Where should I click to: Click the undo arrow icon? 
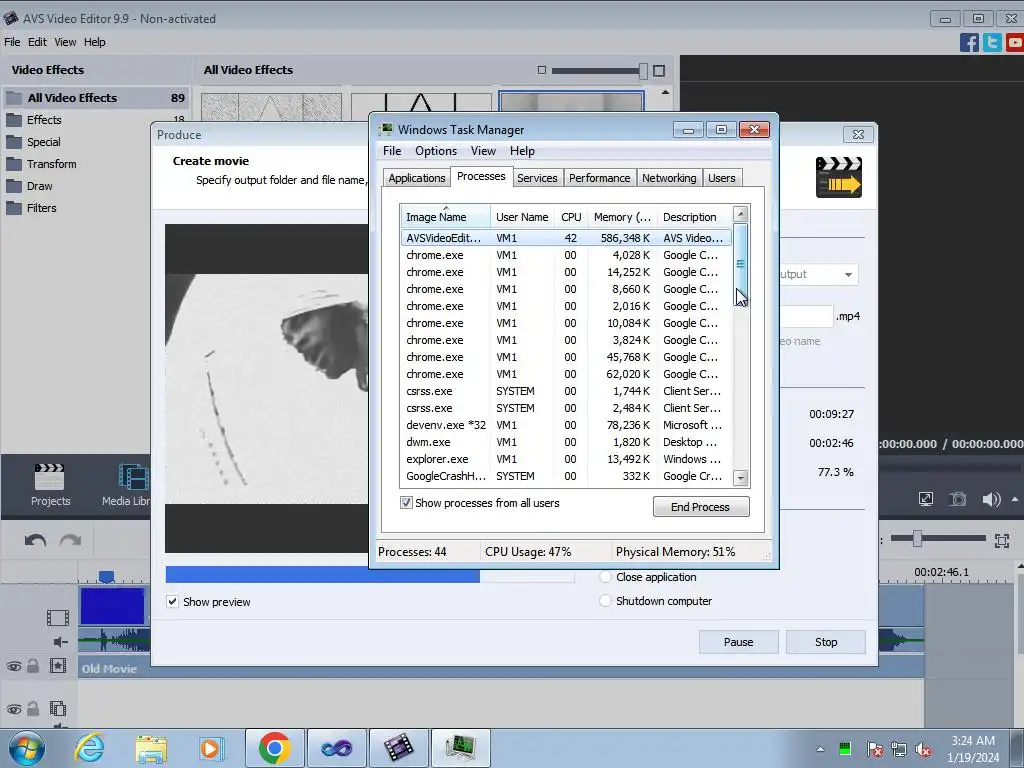(35, 540)
